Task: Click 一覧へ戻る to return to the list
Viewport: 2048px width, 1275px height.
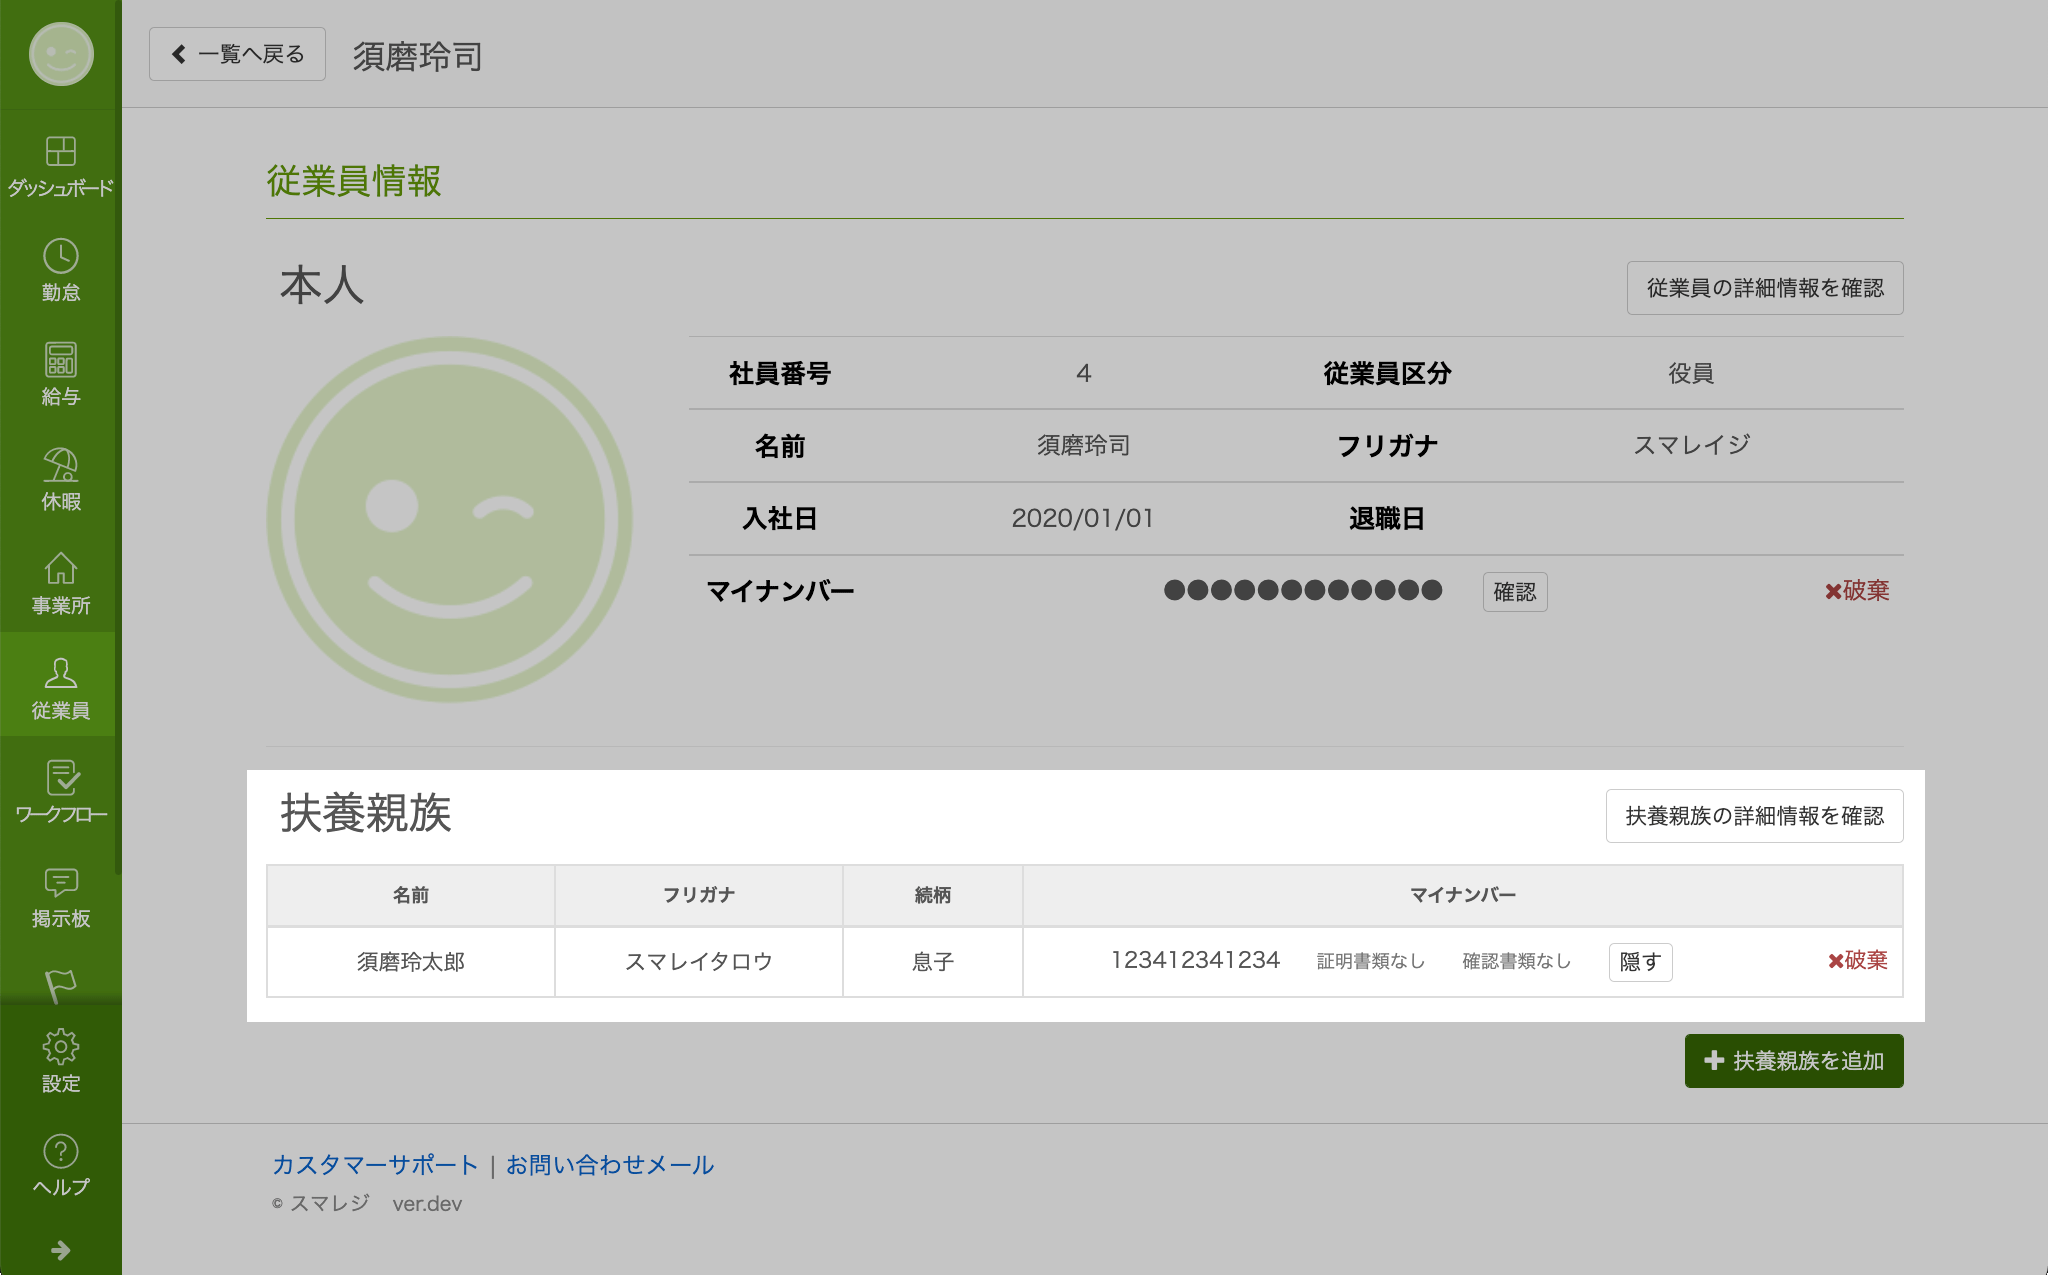Action: (237, 53)
